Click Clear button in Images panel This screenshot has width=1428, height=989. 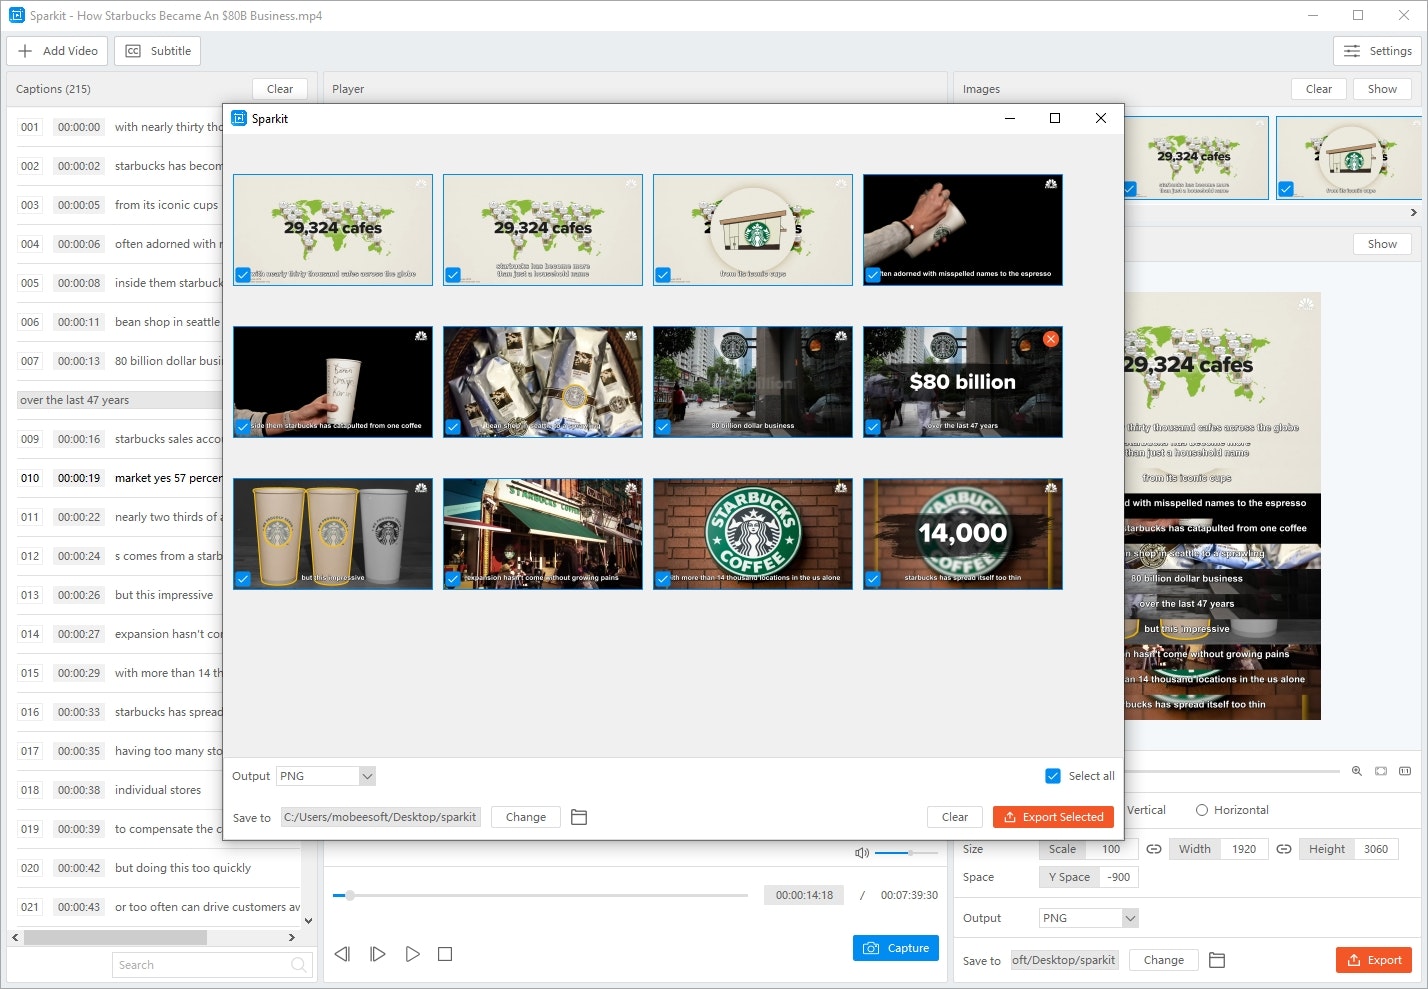pos(1319,89)
